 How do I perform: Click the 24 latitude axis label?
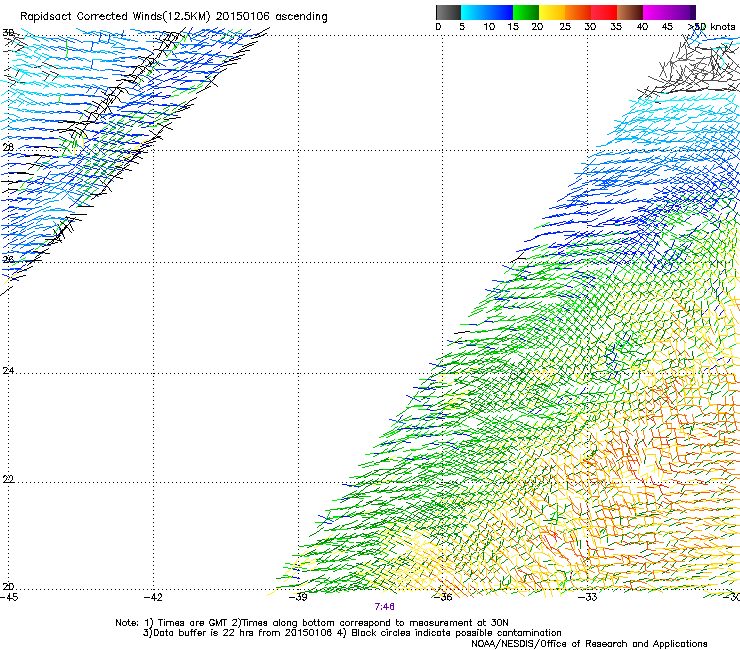click(8, 371)
